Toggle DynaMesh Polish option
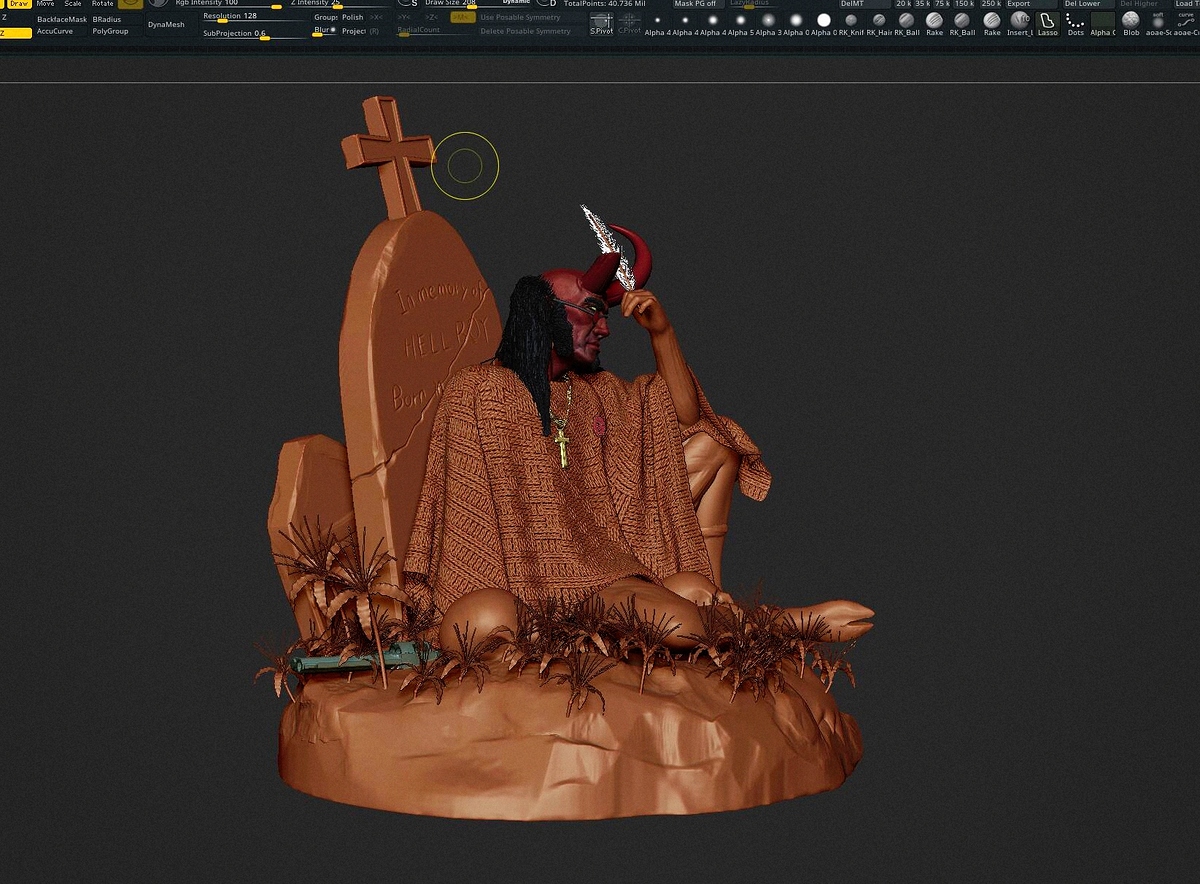 [x=353, y=17]
